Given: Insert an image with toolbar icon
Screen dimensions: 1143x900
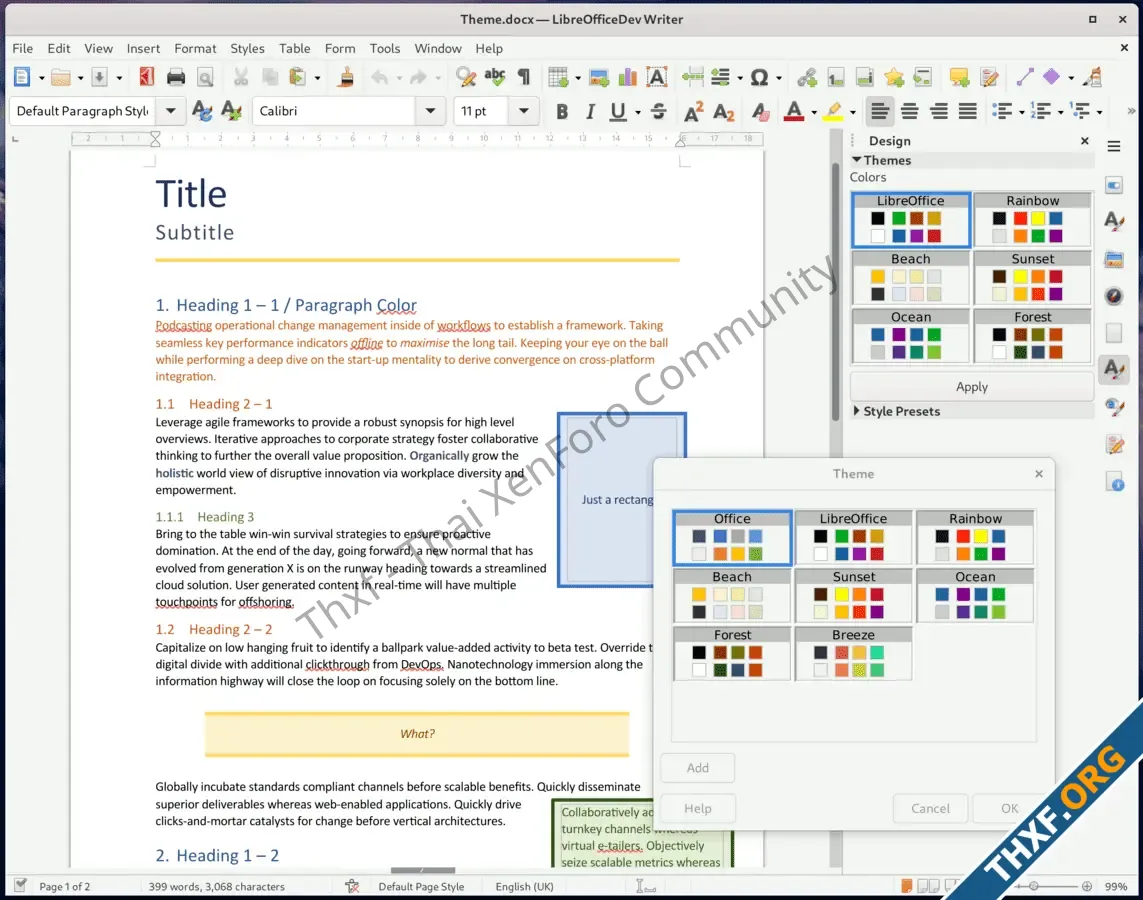Looking at the screenshot, I should click(x=599, y=77).
